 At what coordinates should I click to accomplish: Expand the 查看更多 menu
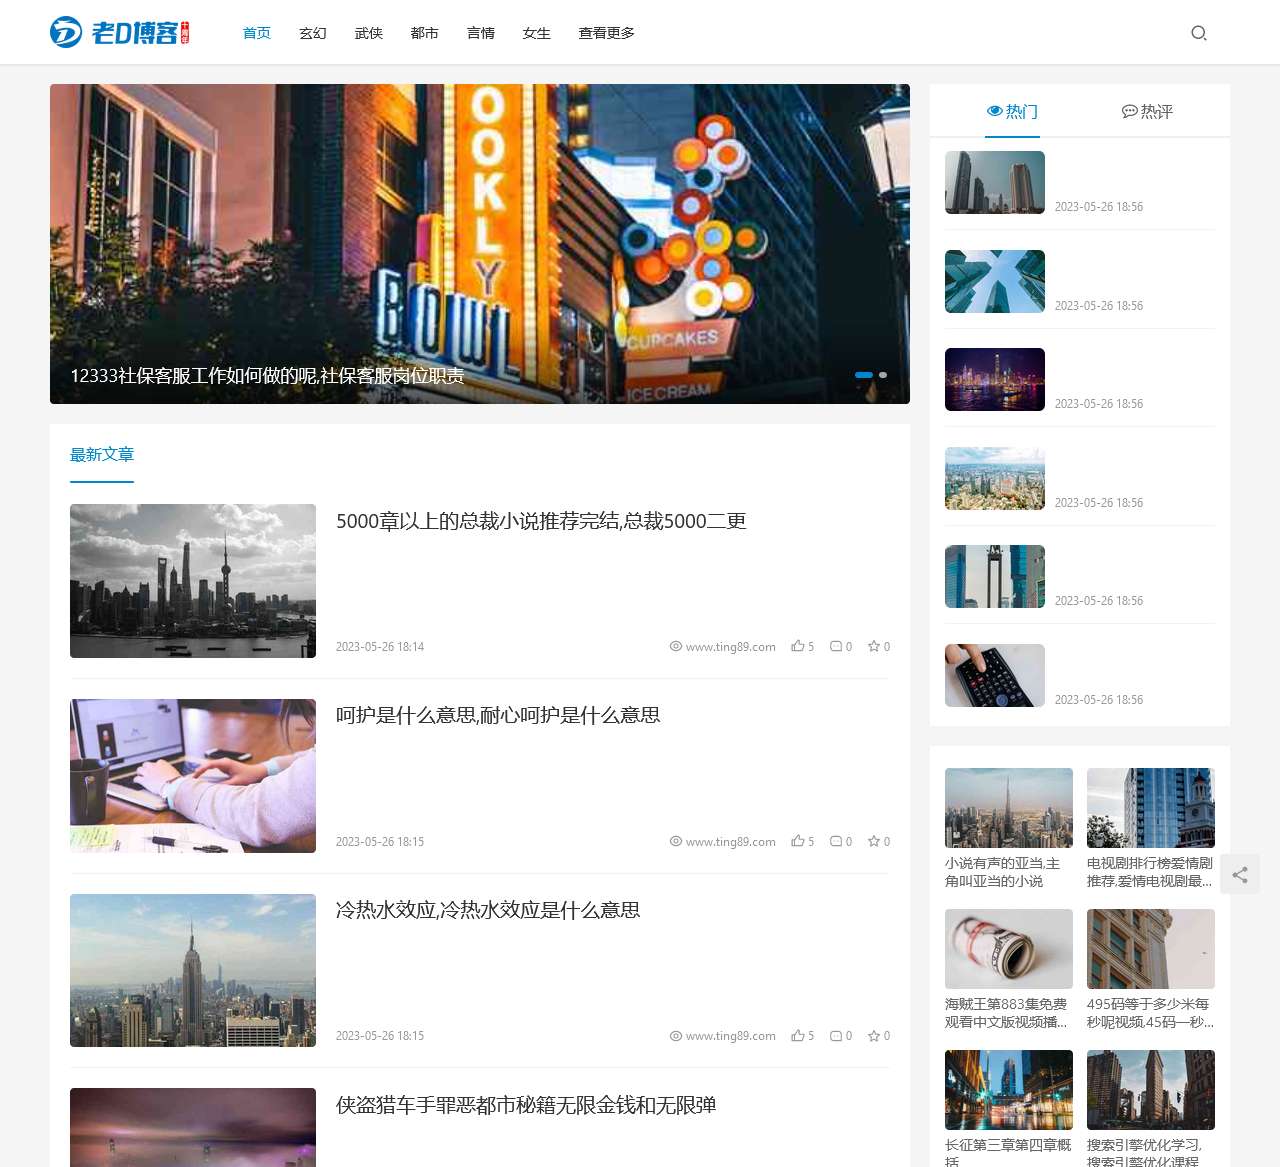pos(607,33)
